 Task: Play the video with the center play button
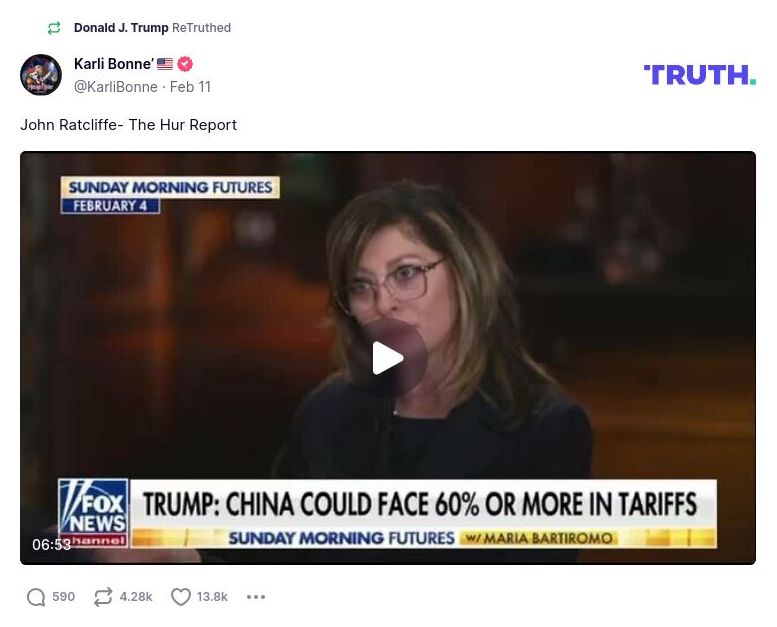388,358
